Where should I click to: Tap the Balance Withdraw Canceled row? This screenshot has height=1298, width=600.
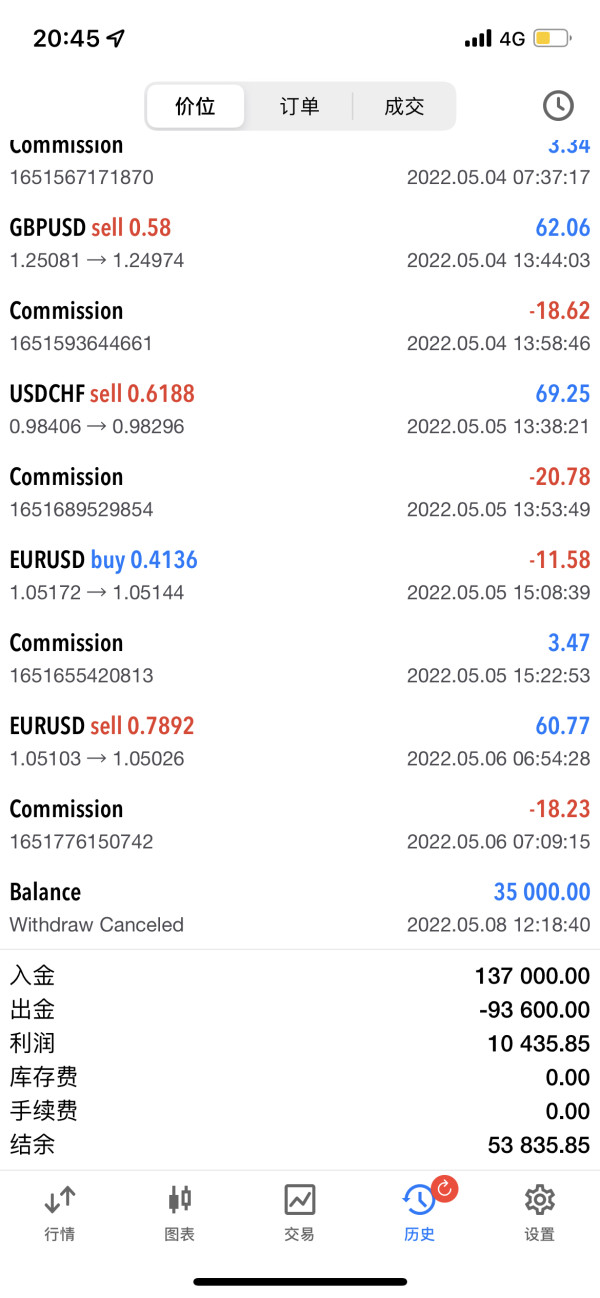[x=300, y=907]
